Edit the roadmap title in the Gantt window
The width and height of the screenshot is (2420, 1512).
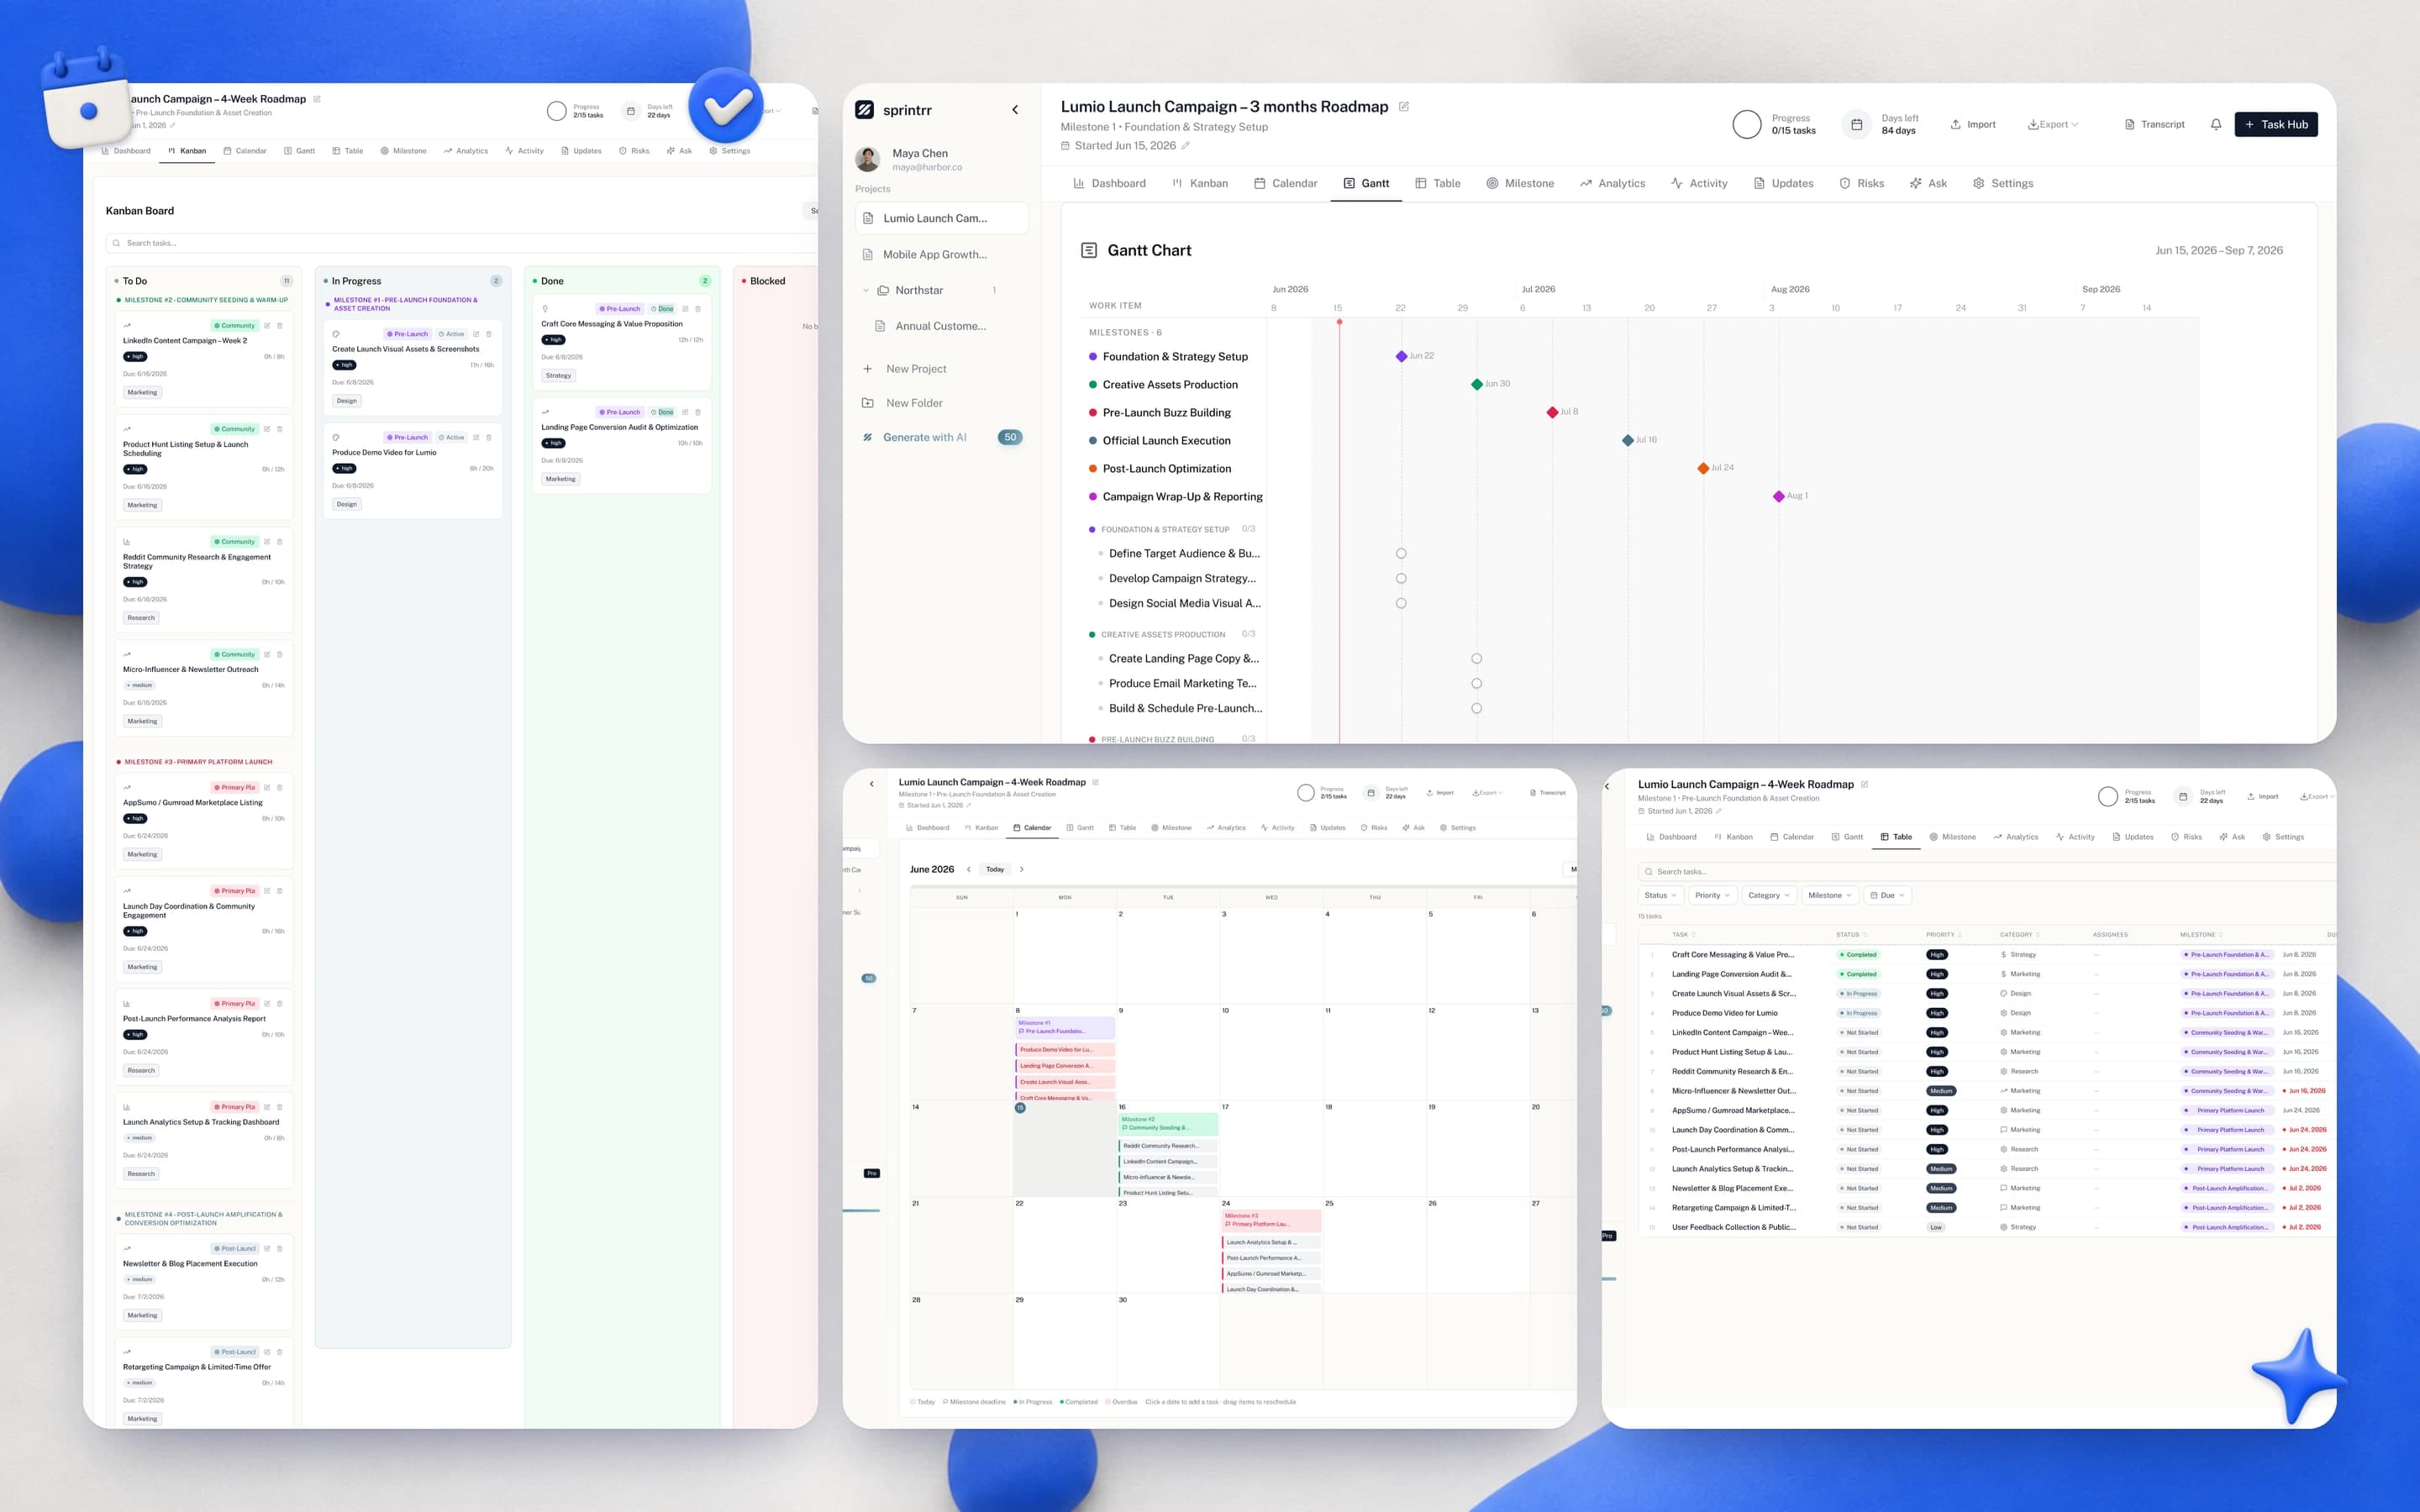coord(1403,106)
